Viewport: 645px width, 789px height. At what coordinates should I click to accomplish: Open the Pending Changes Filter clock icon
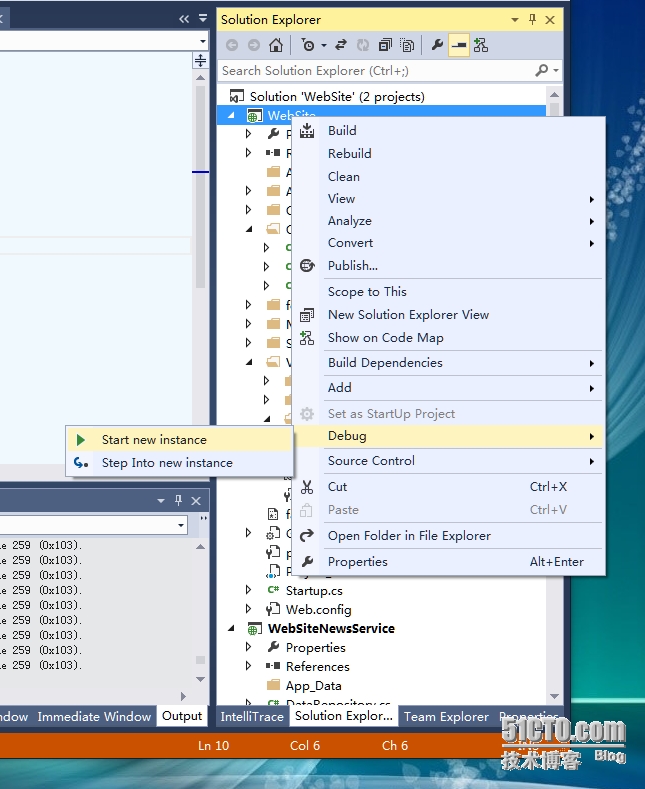308,45
